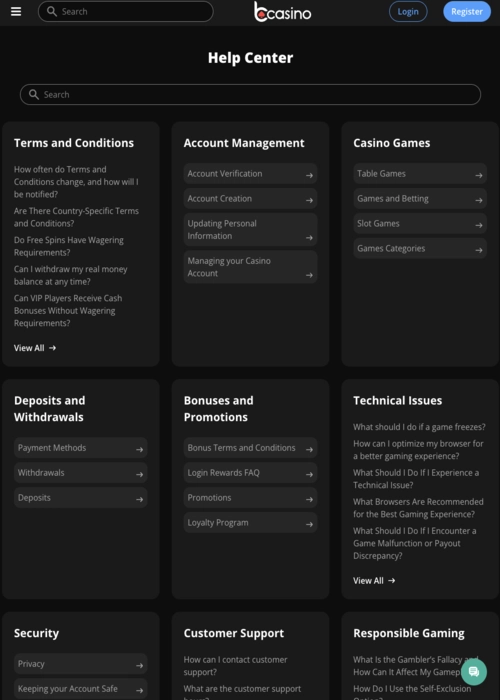Open 'How often do Terms and Conditions change' question

pyautogui.click(x=76, y=182)
